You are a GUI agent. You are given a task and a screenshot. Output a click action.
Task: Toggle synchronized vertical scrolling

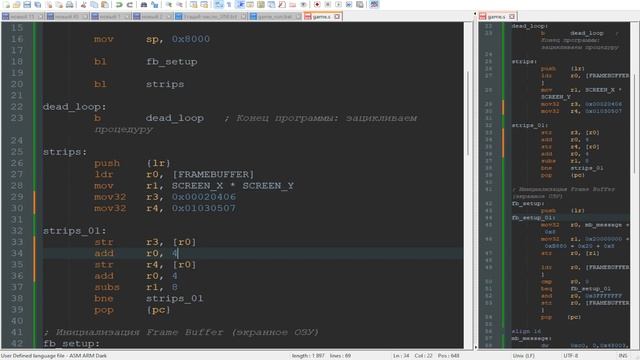point(193,4)
